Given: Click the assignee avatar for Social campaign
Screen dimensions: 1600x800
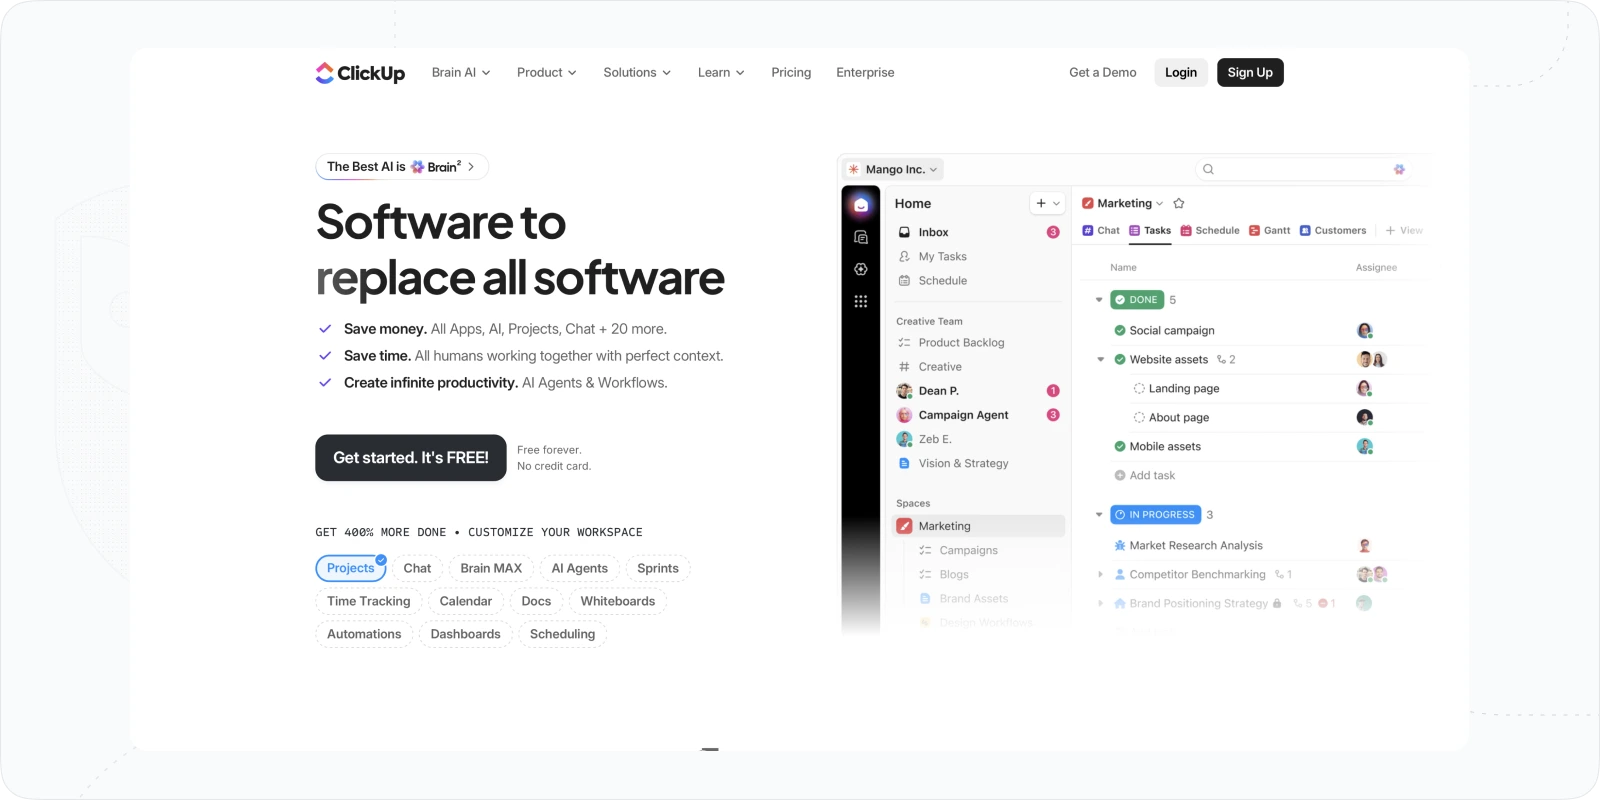Looking at the screenshot, I should [1364, 331].
